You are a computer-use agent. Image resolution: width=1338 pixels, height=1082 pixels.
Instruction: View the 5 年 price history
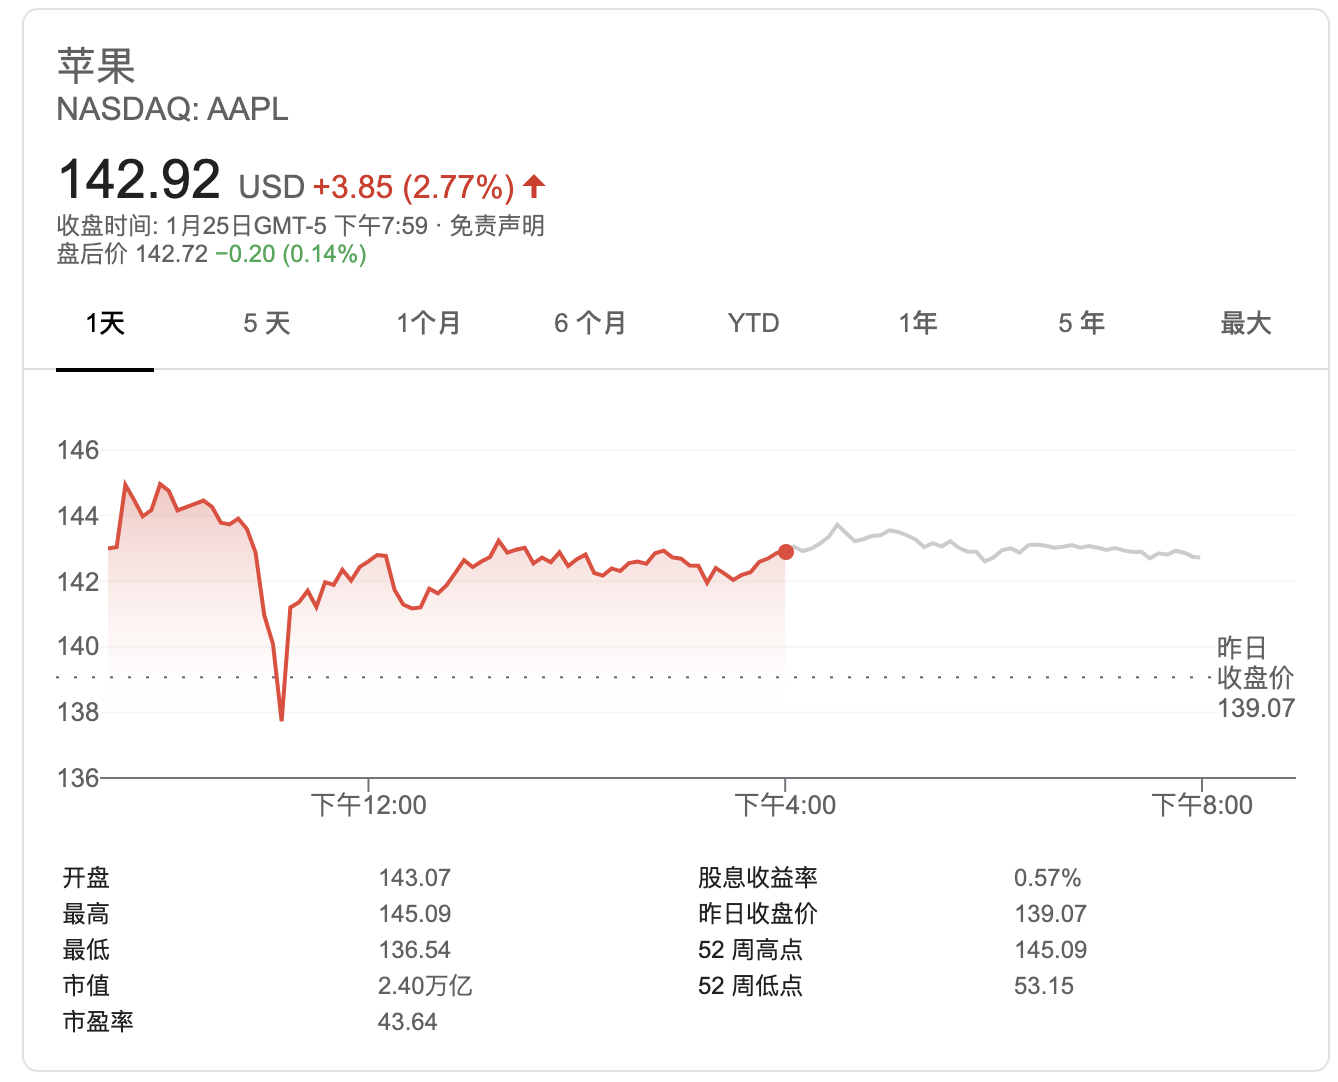click(x=1081, y=323)
